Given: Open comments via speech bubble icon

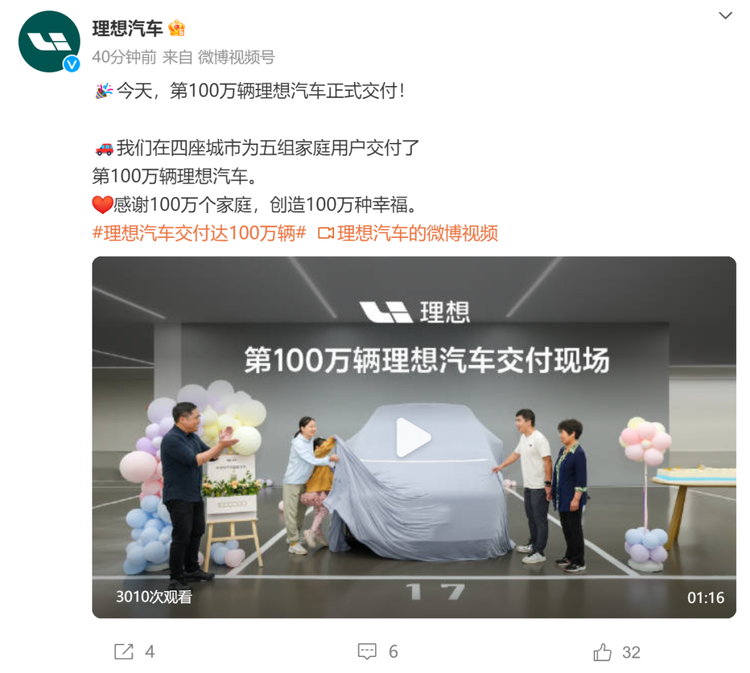Looking at the screenshot, I should (x=367, y=651).
